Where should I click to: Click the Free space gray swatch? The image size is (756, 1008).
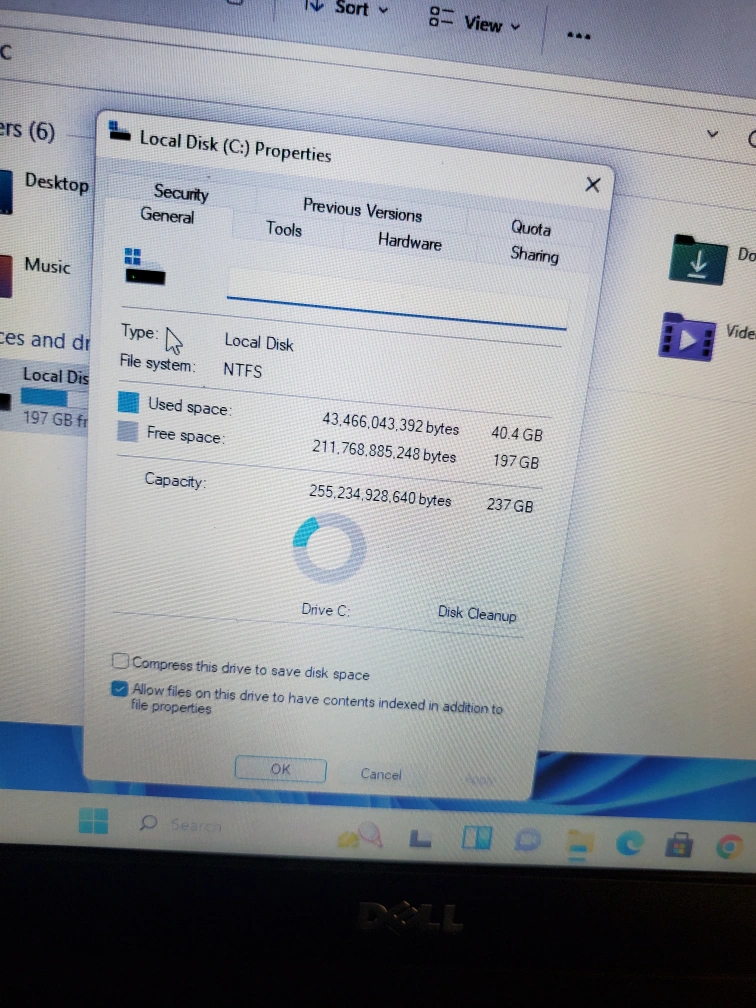[x=127, y=431]
